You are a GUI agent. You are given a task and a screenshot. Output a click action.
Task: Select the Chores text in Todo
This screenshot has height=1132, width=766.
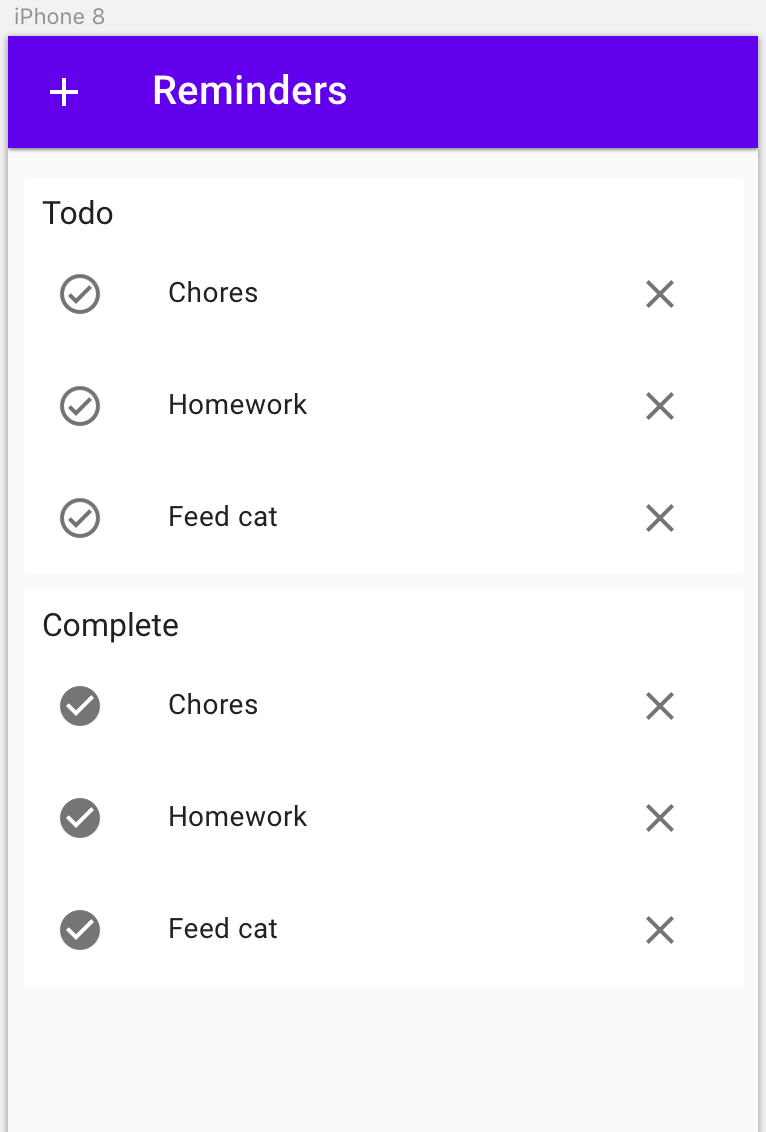(213, 293)
